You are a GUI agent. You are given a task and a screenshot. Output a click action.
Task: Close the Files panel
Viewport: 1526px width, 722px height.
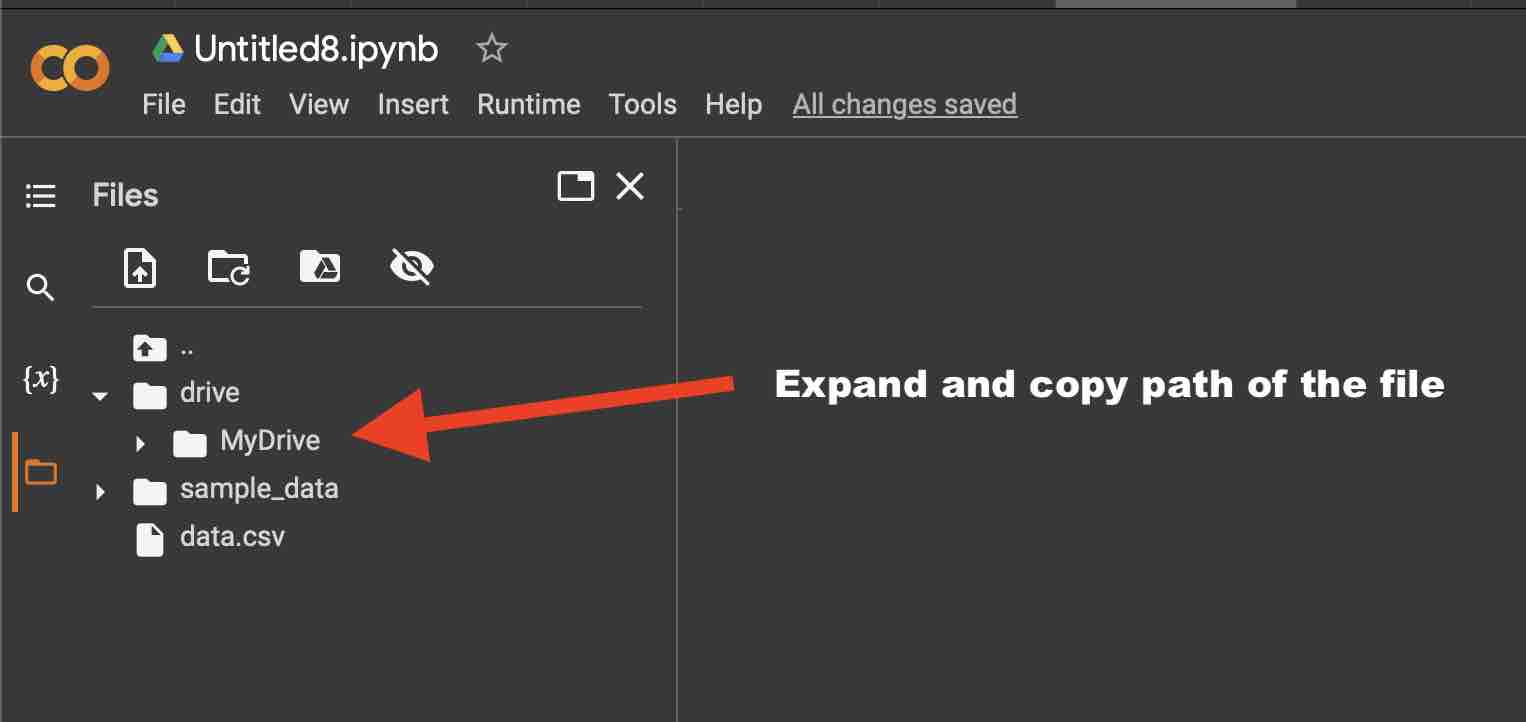point(629,186)
